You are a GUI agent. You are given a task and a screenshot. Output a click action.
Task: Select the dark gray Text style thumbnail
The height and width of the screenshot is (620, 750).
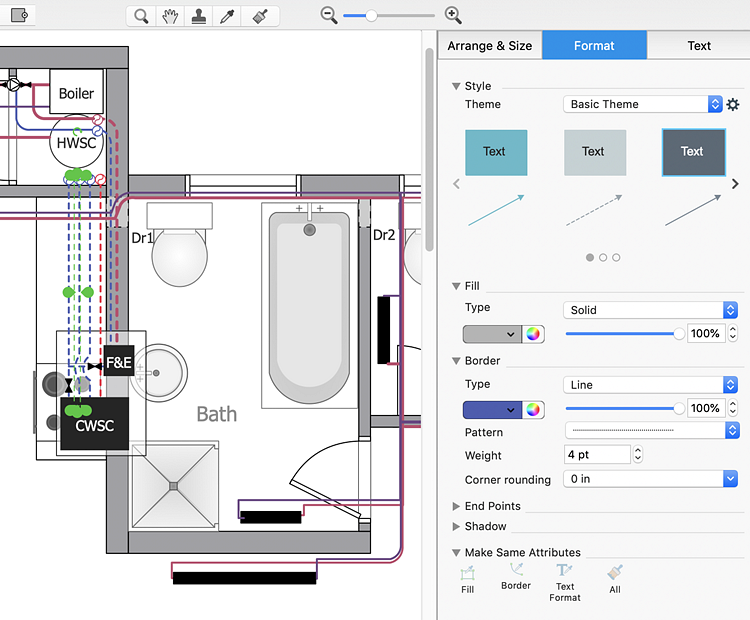[692, 152]
